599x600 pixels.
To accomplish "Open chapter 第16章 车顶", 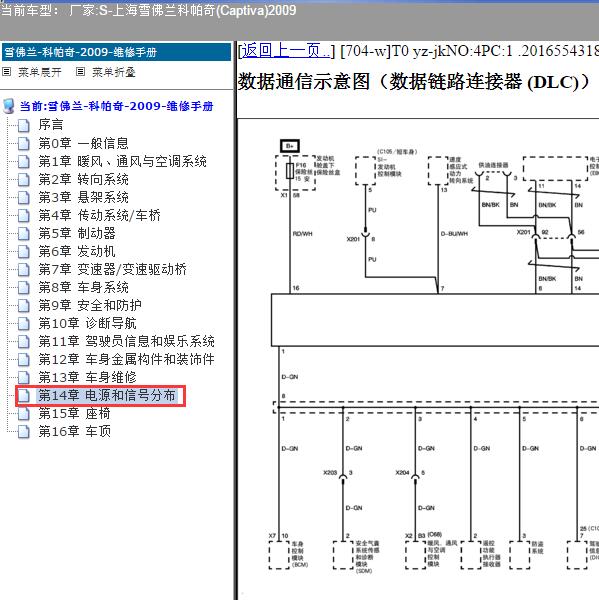I will 74,431.
